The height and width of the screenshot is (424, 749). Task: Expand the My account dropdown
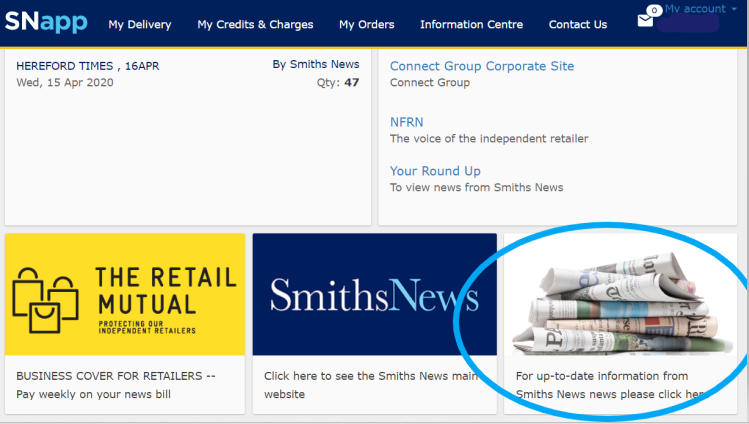[700, 9]
